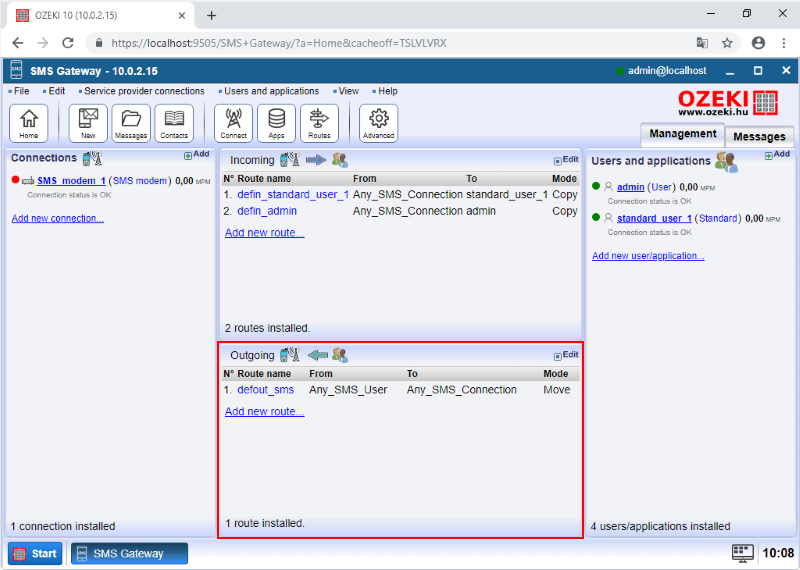Click the taskbar monitor tray icon

pos(742,553)
